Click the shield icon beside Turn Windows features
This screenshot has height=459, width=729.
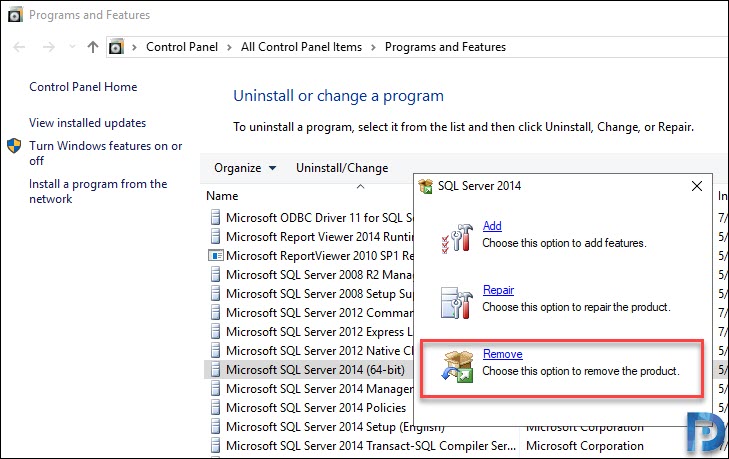pos(14,146)
